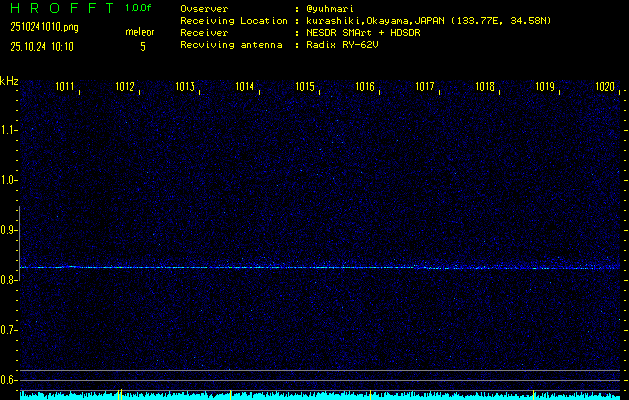Screen dimensions: 629x400
Task: Click the 0.9 frequency axis label
Action: click(x=9, y=230)
